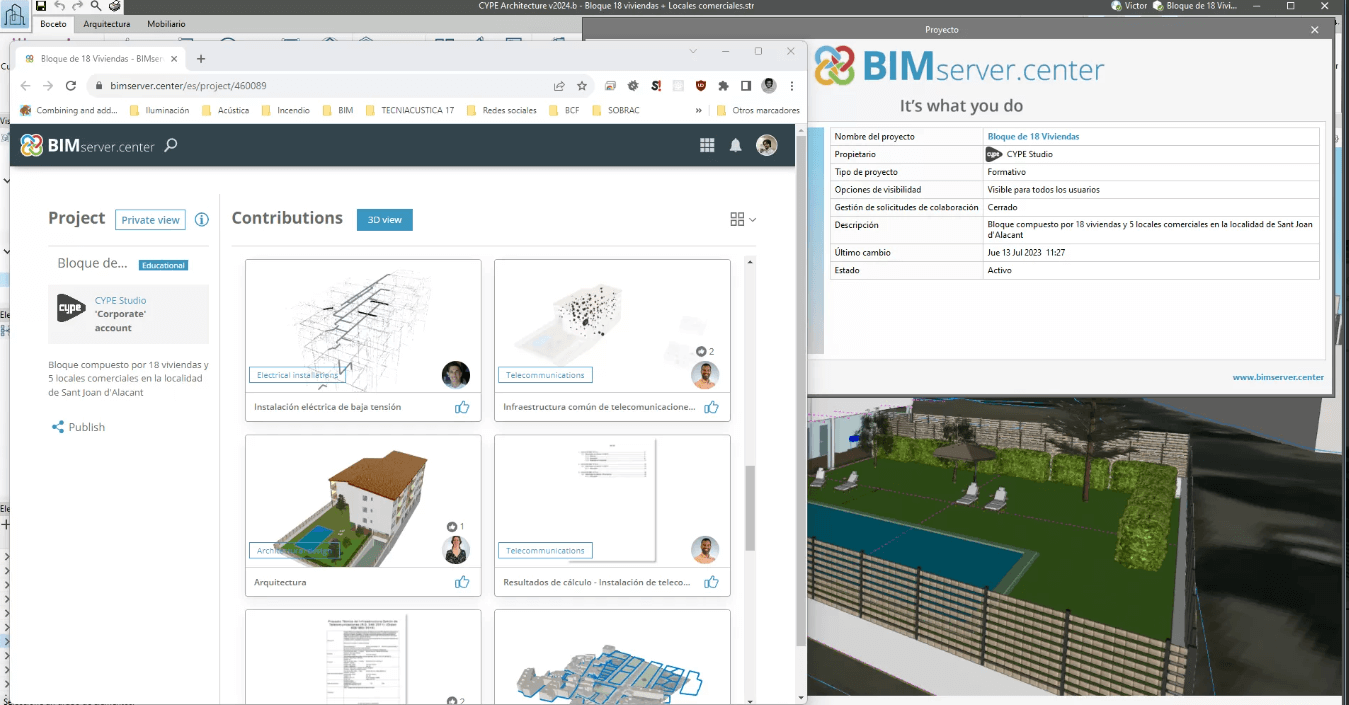The width and height of the screenshot is (1349, 705).
Task: Click the project info circle icon
Action: click(201, 220)
